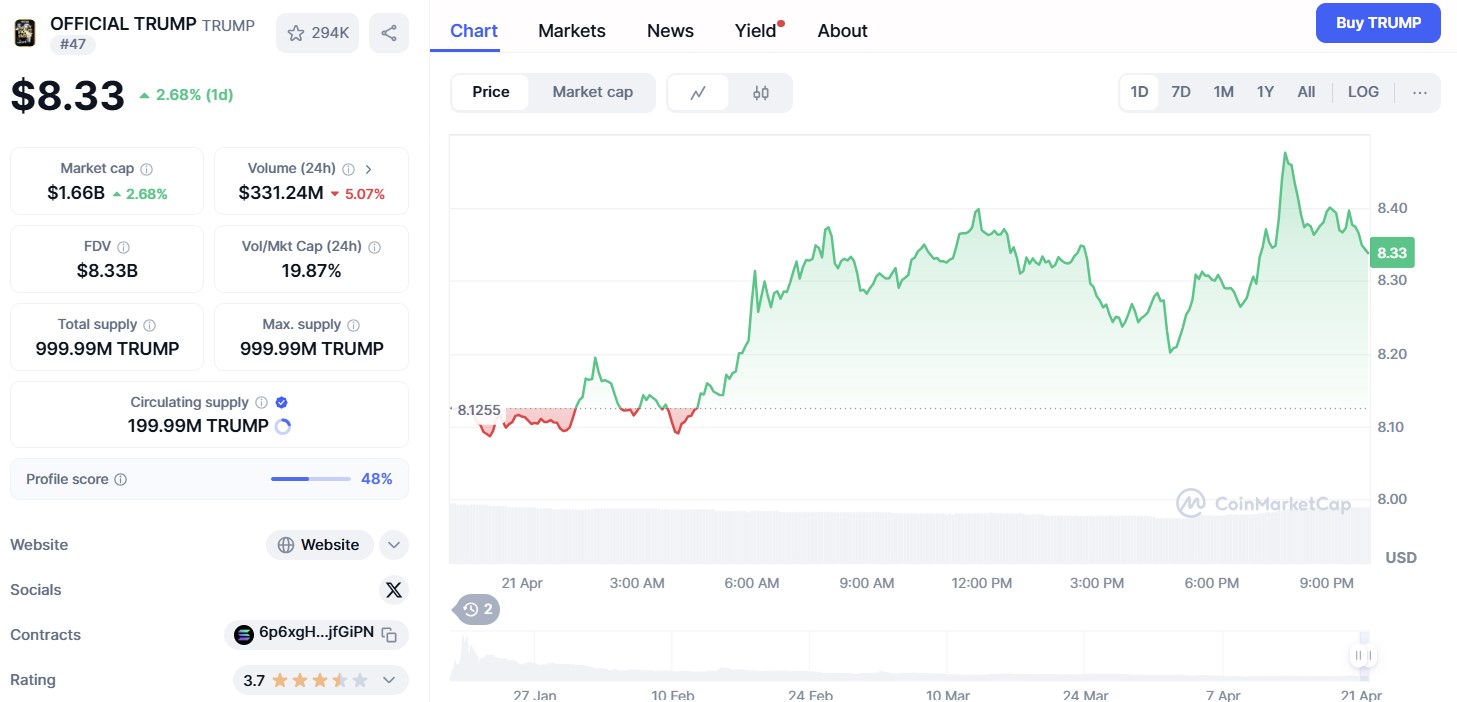Click the share icon next to watchlist
This screenshot has width=1457, height=702.
(388, 33)
